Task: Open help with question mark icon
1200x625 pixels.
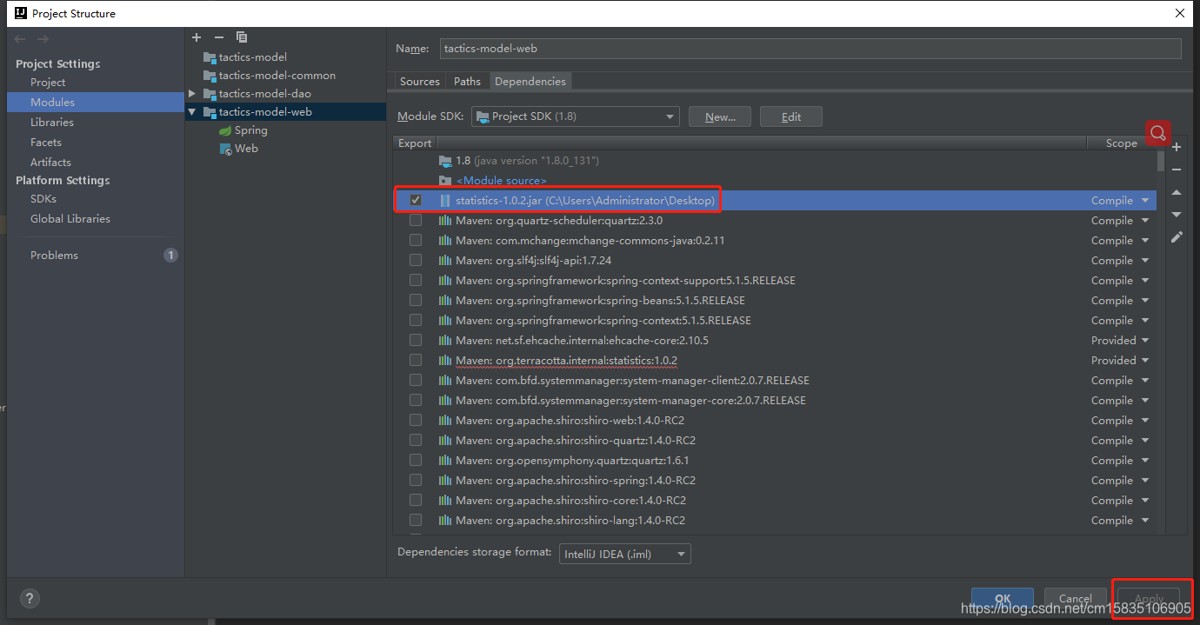Action: pyautogui.click(x=29, y=599)
